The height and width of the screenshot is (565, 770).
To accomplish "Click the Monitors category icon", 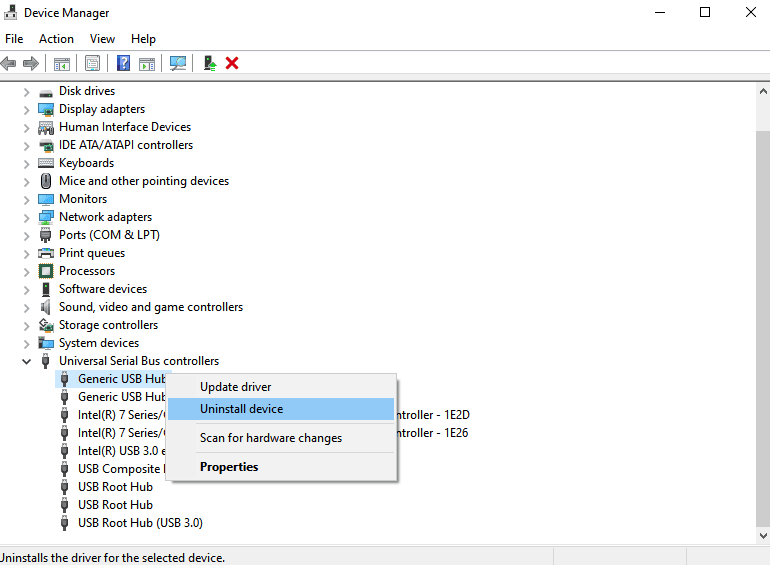I will 46,199.
